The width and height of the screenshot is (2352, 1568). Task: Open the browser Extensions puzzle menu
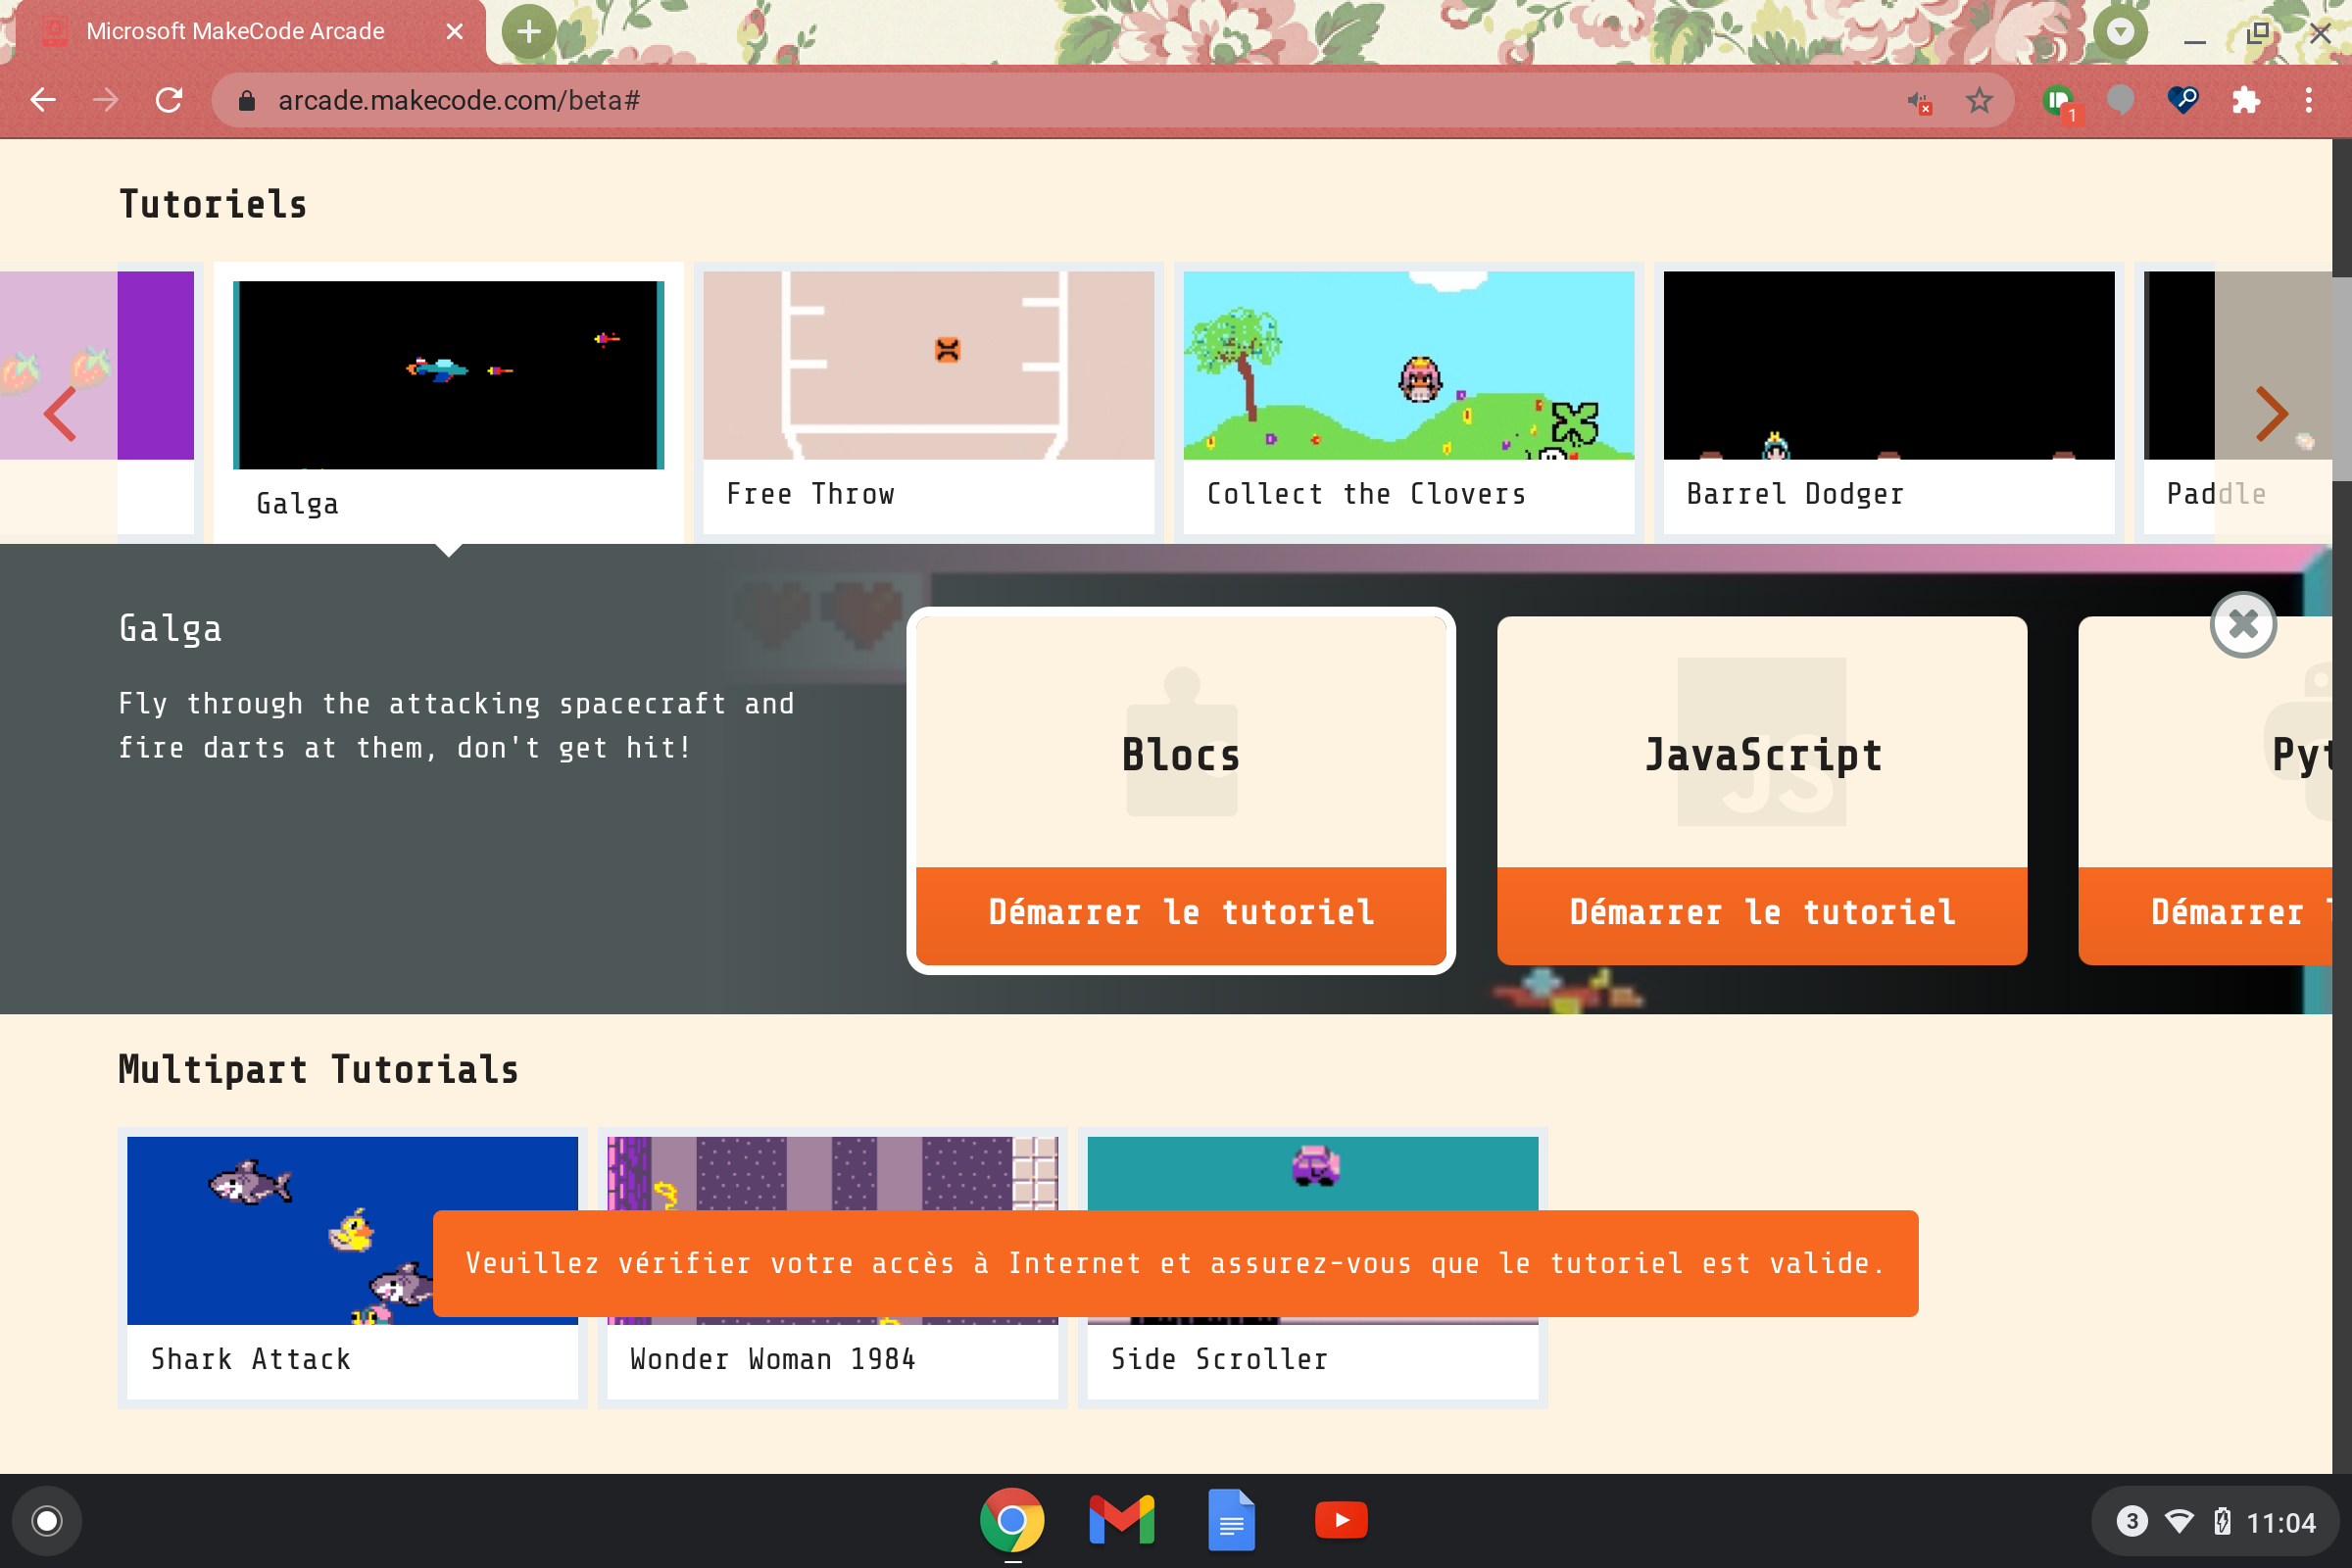[2246, 100]
